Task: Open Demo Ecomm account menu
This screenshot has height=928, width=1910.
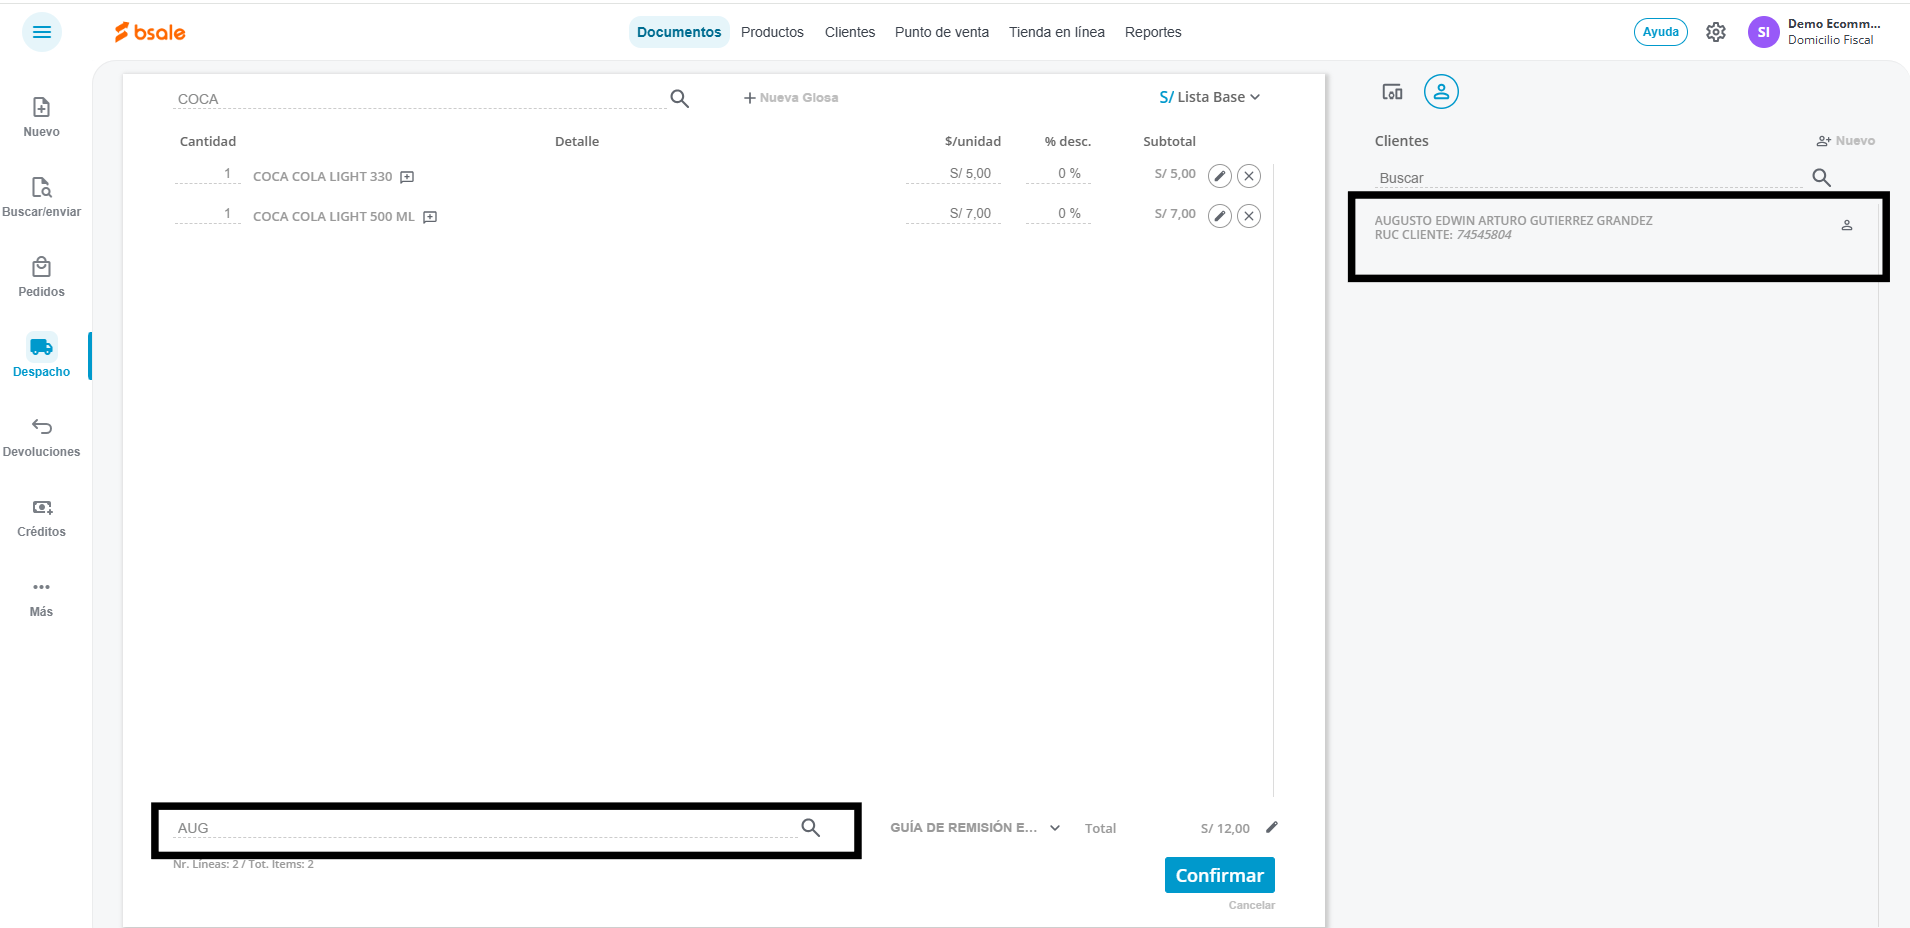Action: [1834, 32]
